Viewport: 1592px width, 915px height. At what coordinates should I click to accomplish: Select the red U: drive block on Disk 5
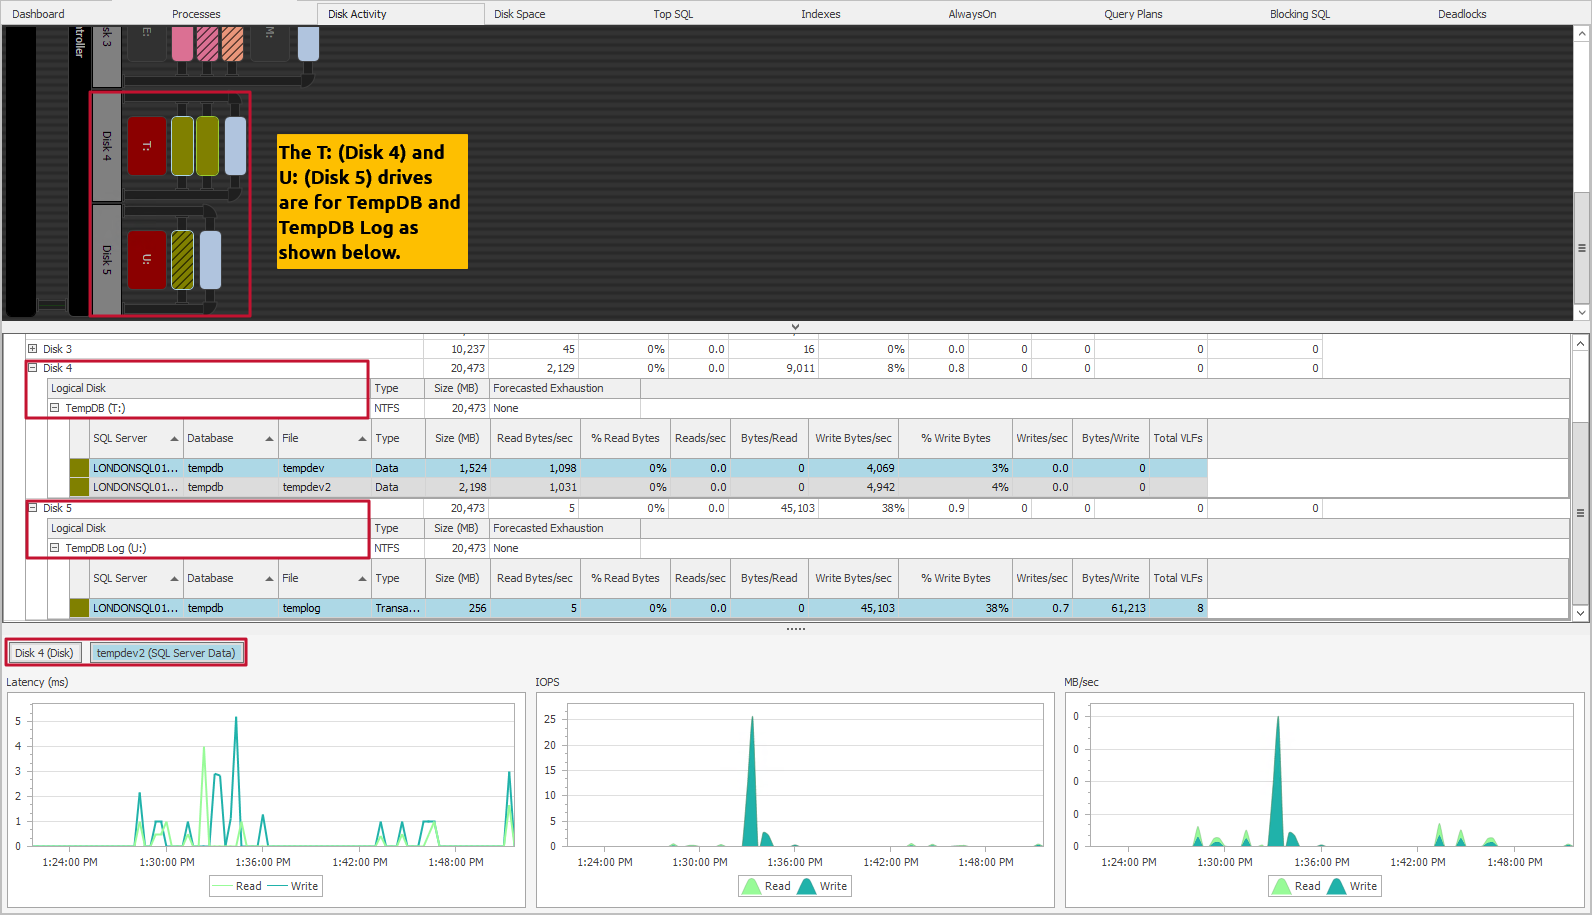click(x=146, y=260)
